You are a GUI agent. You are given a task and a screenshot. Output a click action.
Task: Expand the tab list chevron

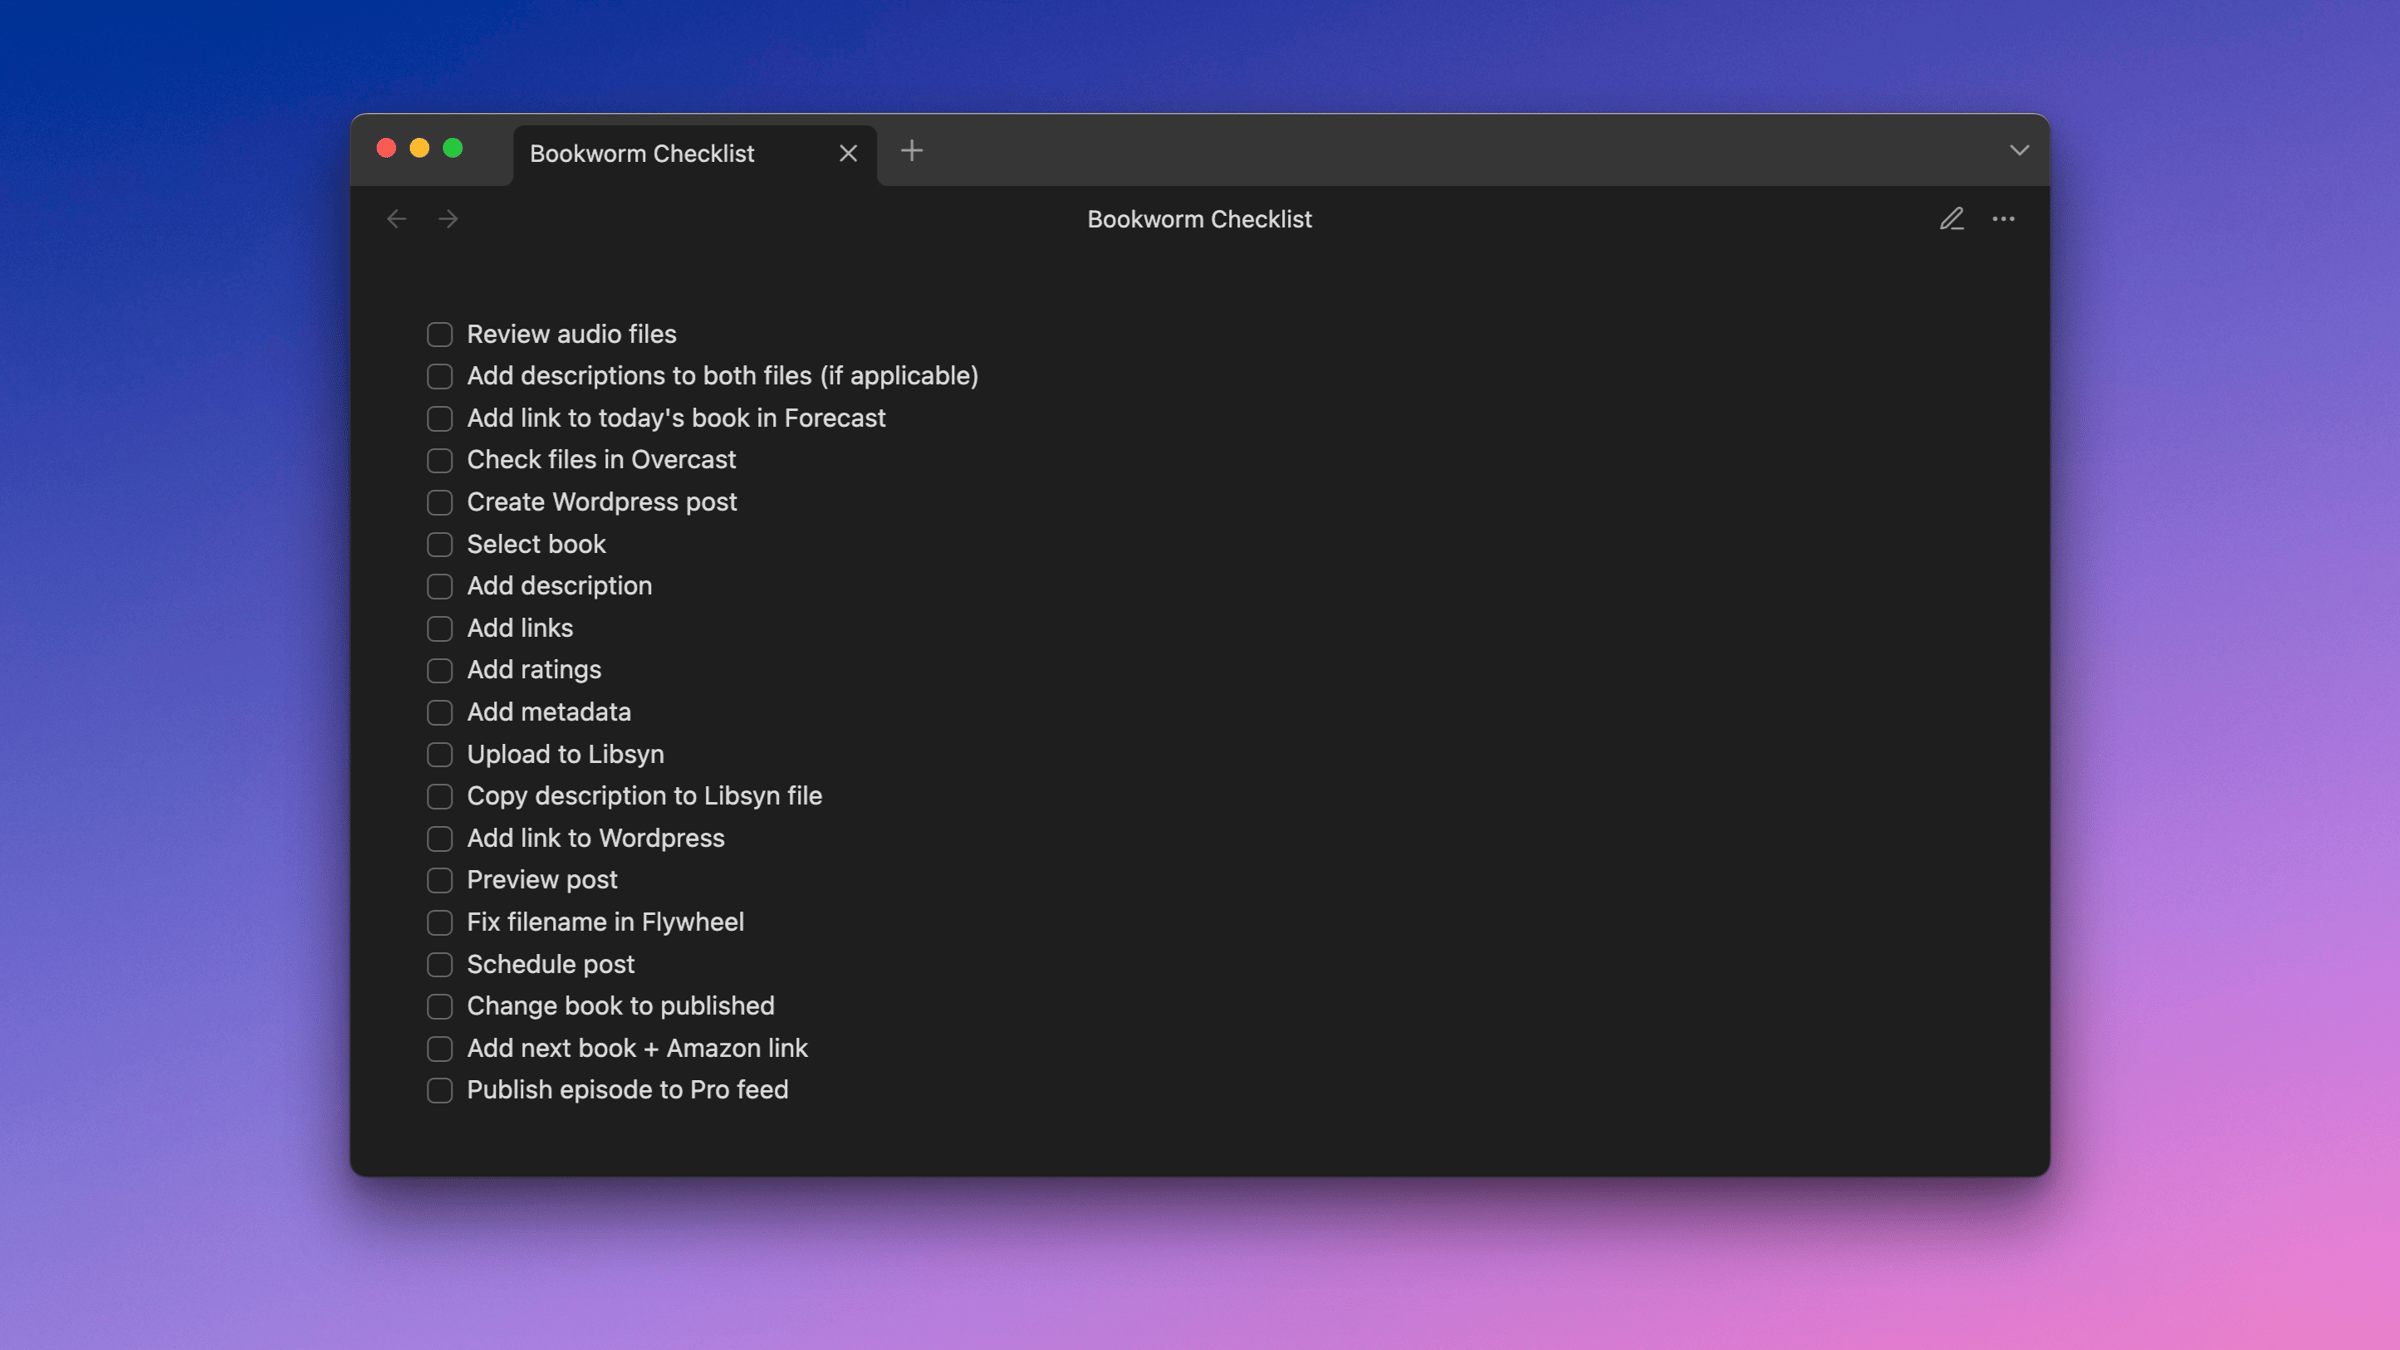(2019, 151)
